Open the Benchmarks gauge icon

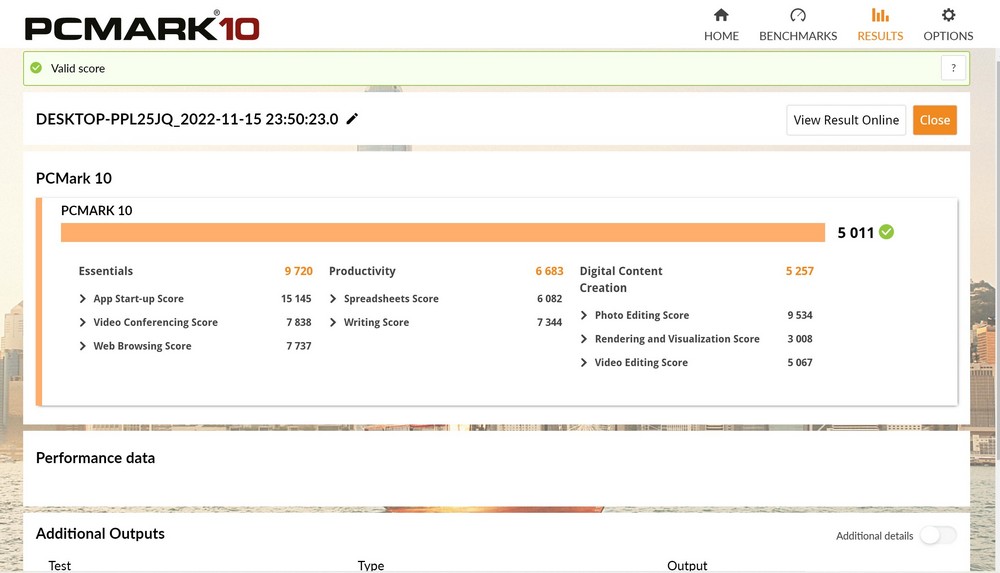(798, 15)
